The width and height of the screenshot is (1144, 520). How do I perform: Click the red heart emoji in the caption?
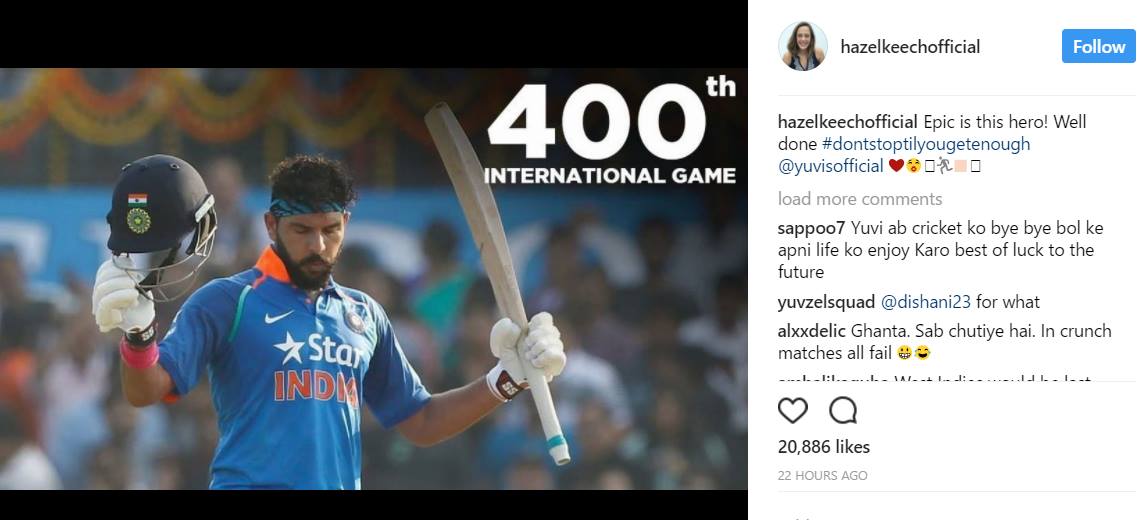(896, 166)
